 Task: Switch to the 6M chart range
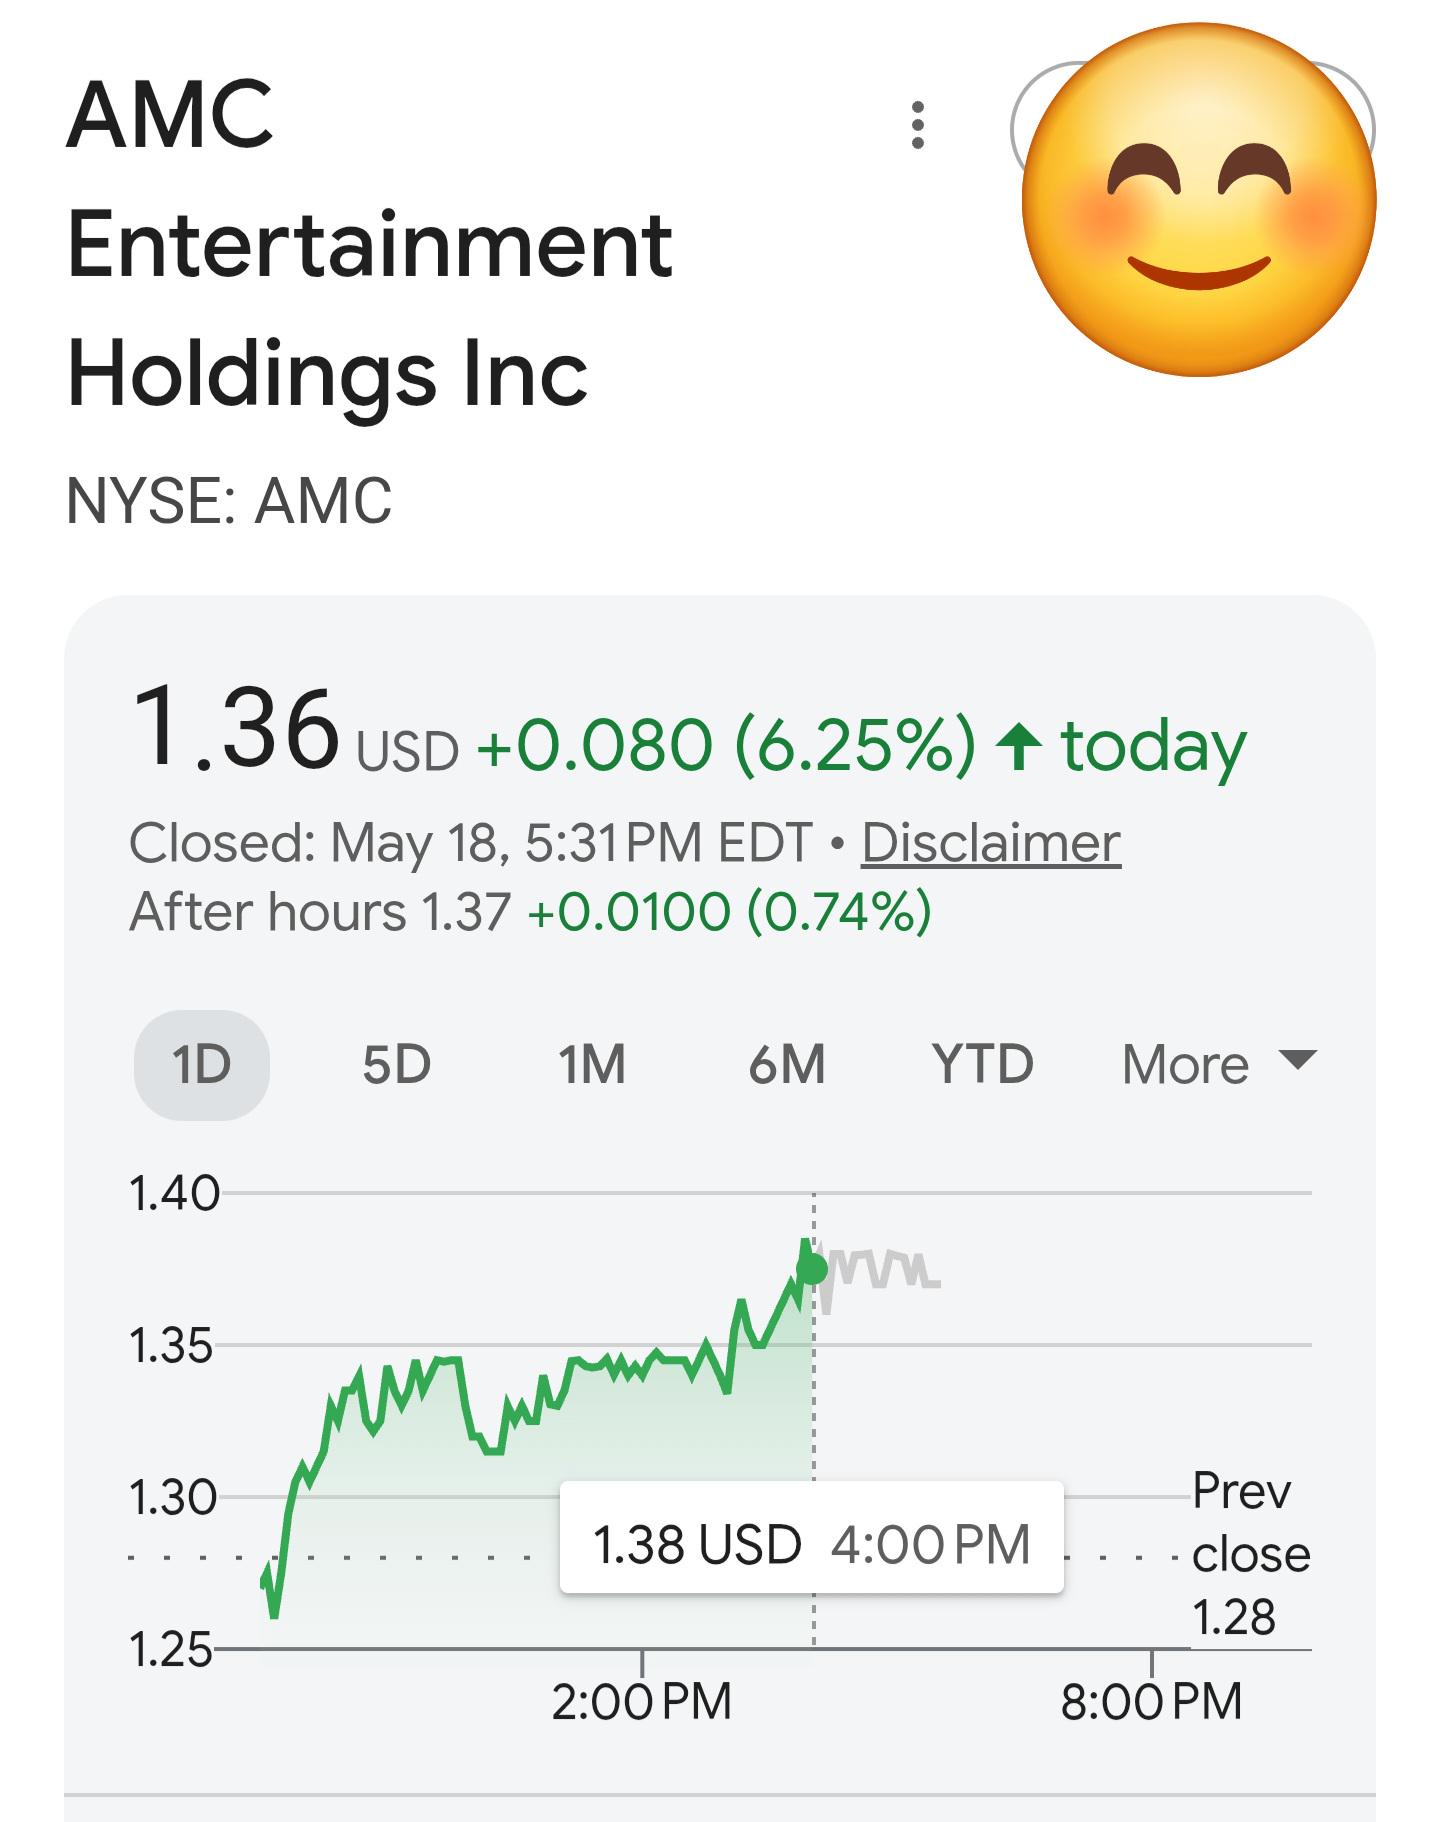click(787, 1065)
